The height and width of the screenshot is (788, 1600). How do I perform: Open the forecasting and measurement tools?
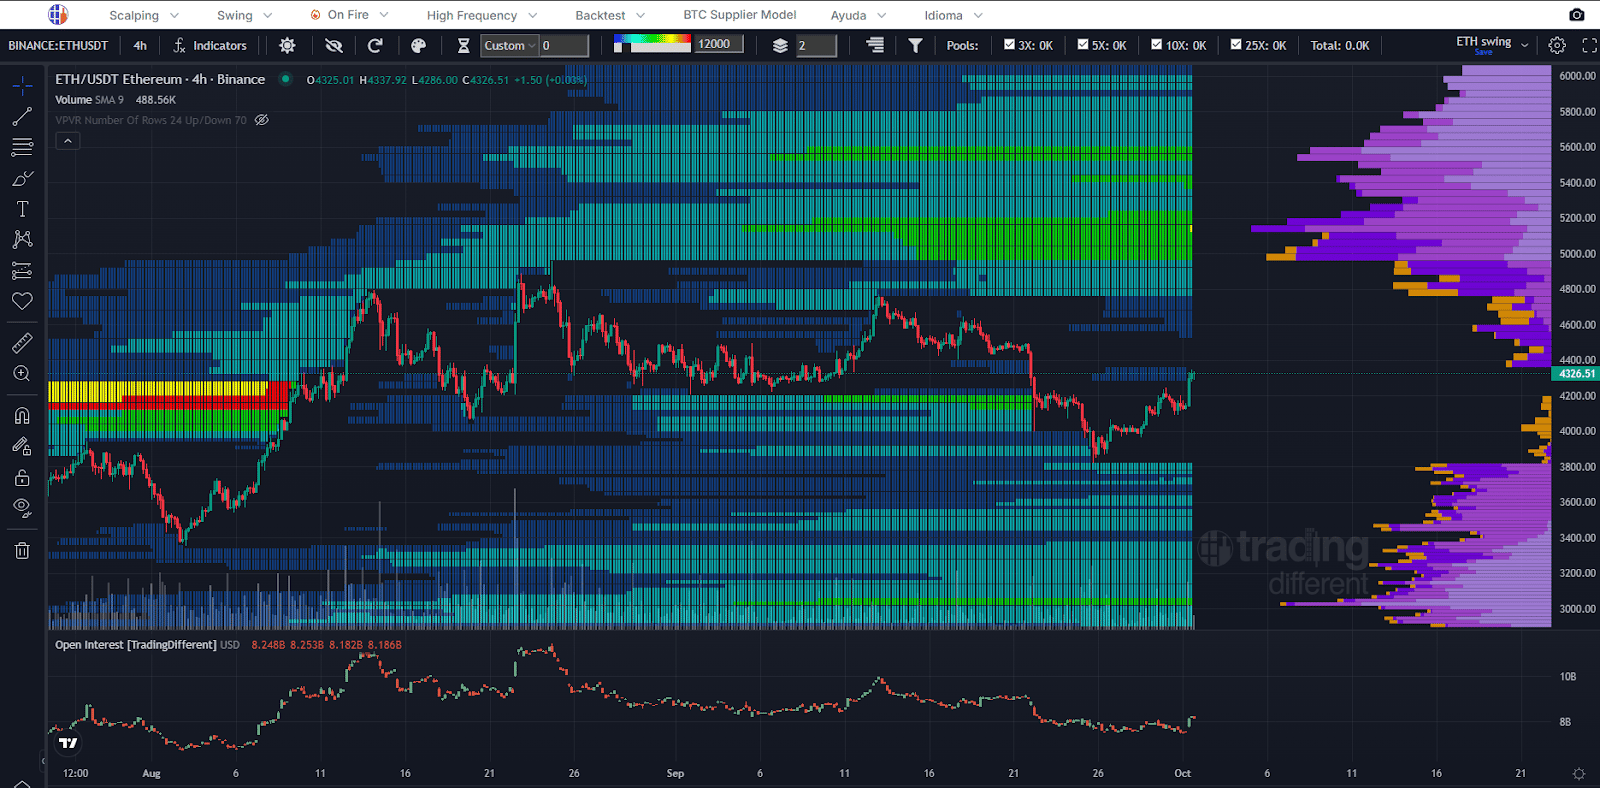click(x=22, y=270)
